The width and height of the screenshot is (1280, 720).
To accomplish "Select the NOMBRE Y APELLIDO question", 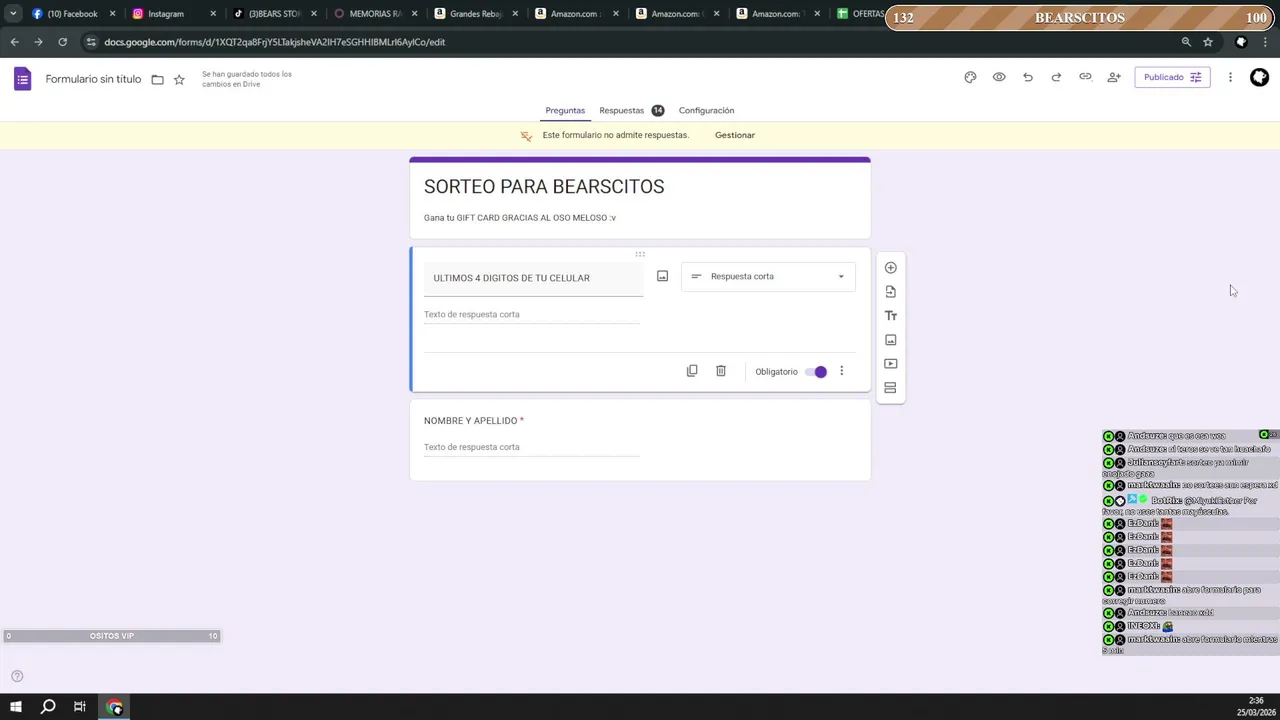I will click(640, 440).
